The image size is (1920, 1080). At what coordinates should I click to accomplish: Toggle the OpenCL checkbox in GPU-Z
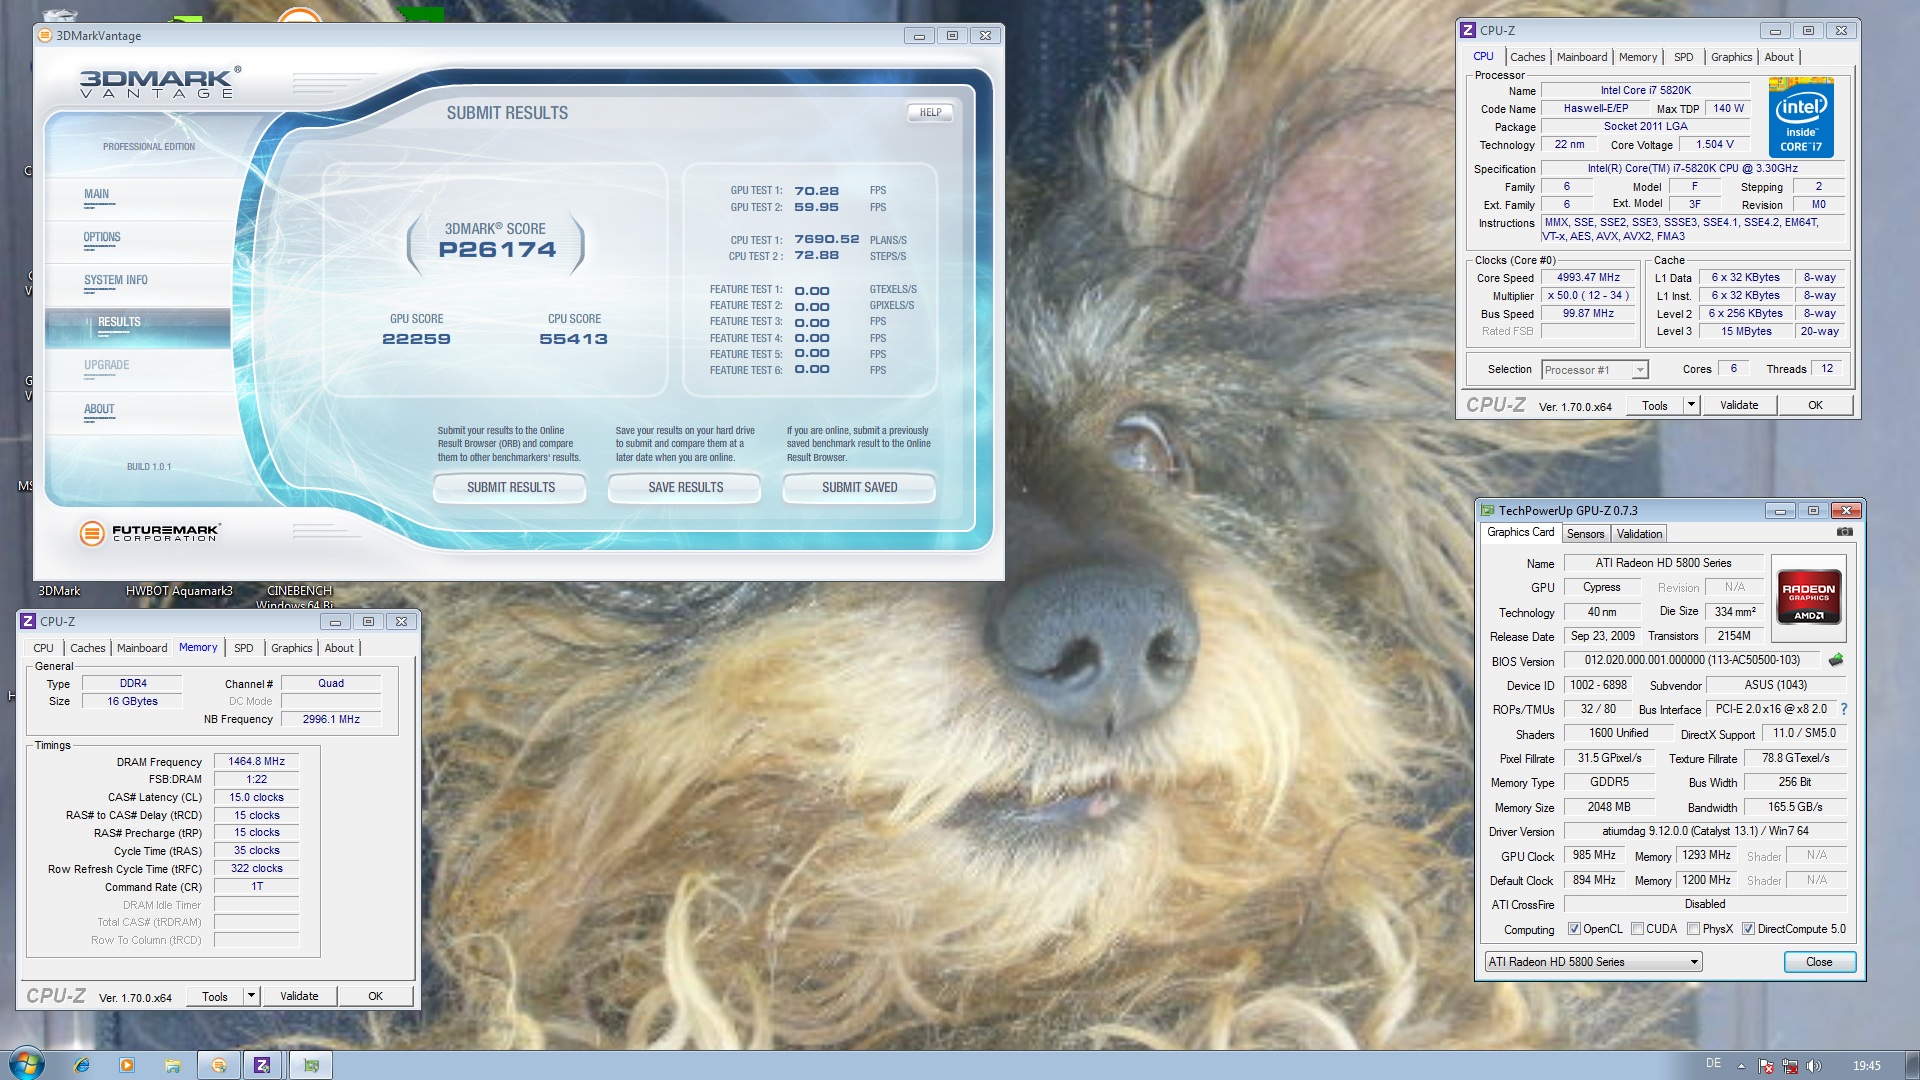1574,929
